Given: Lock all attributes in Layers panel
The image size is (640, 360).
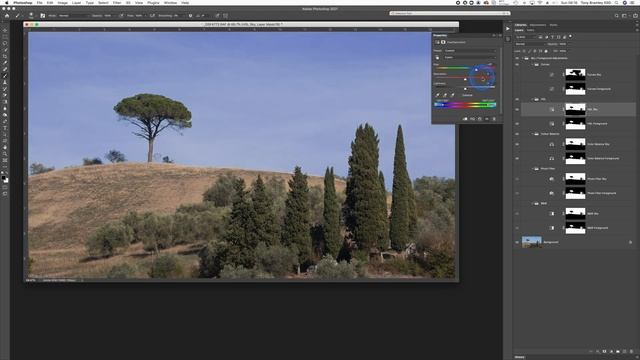Looking at the screenshot, I should point(546,51).
